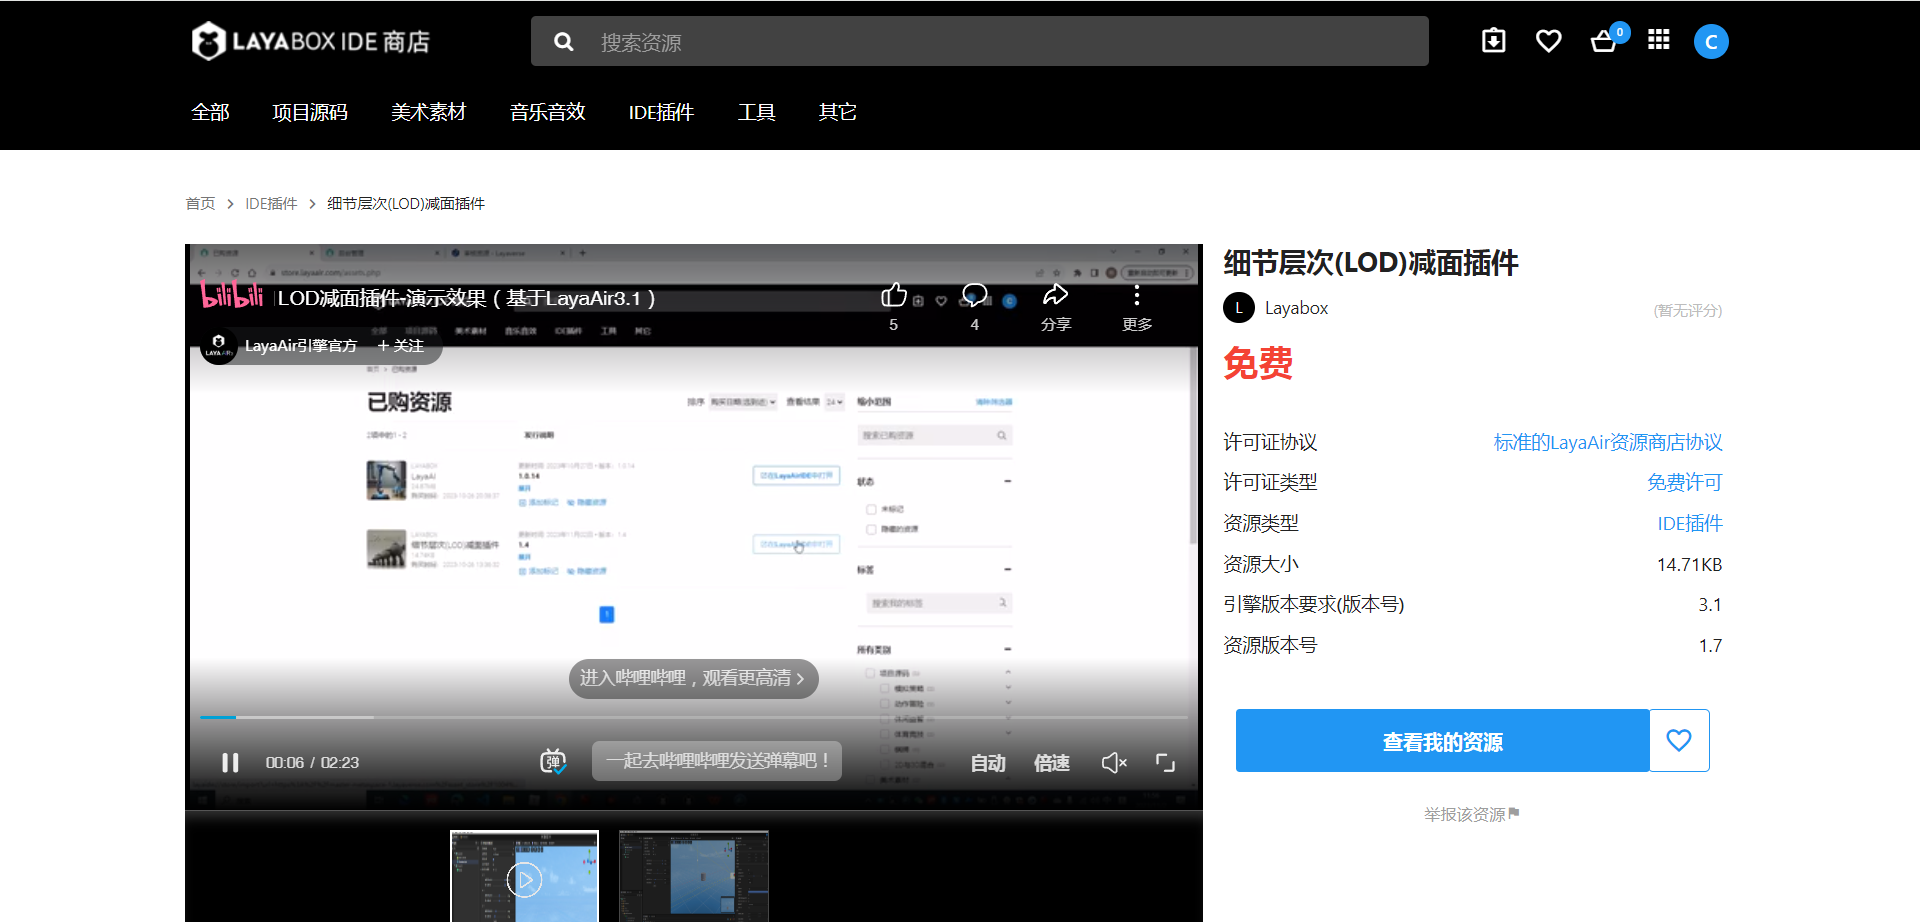
Task: Select 工具 category tab
Action: click(756, 112)
